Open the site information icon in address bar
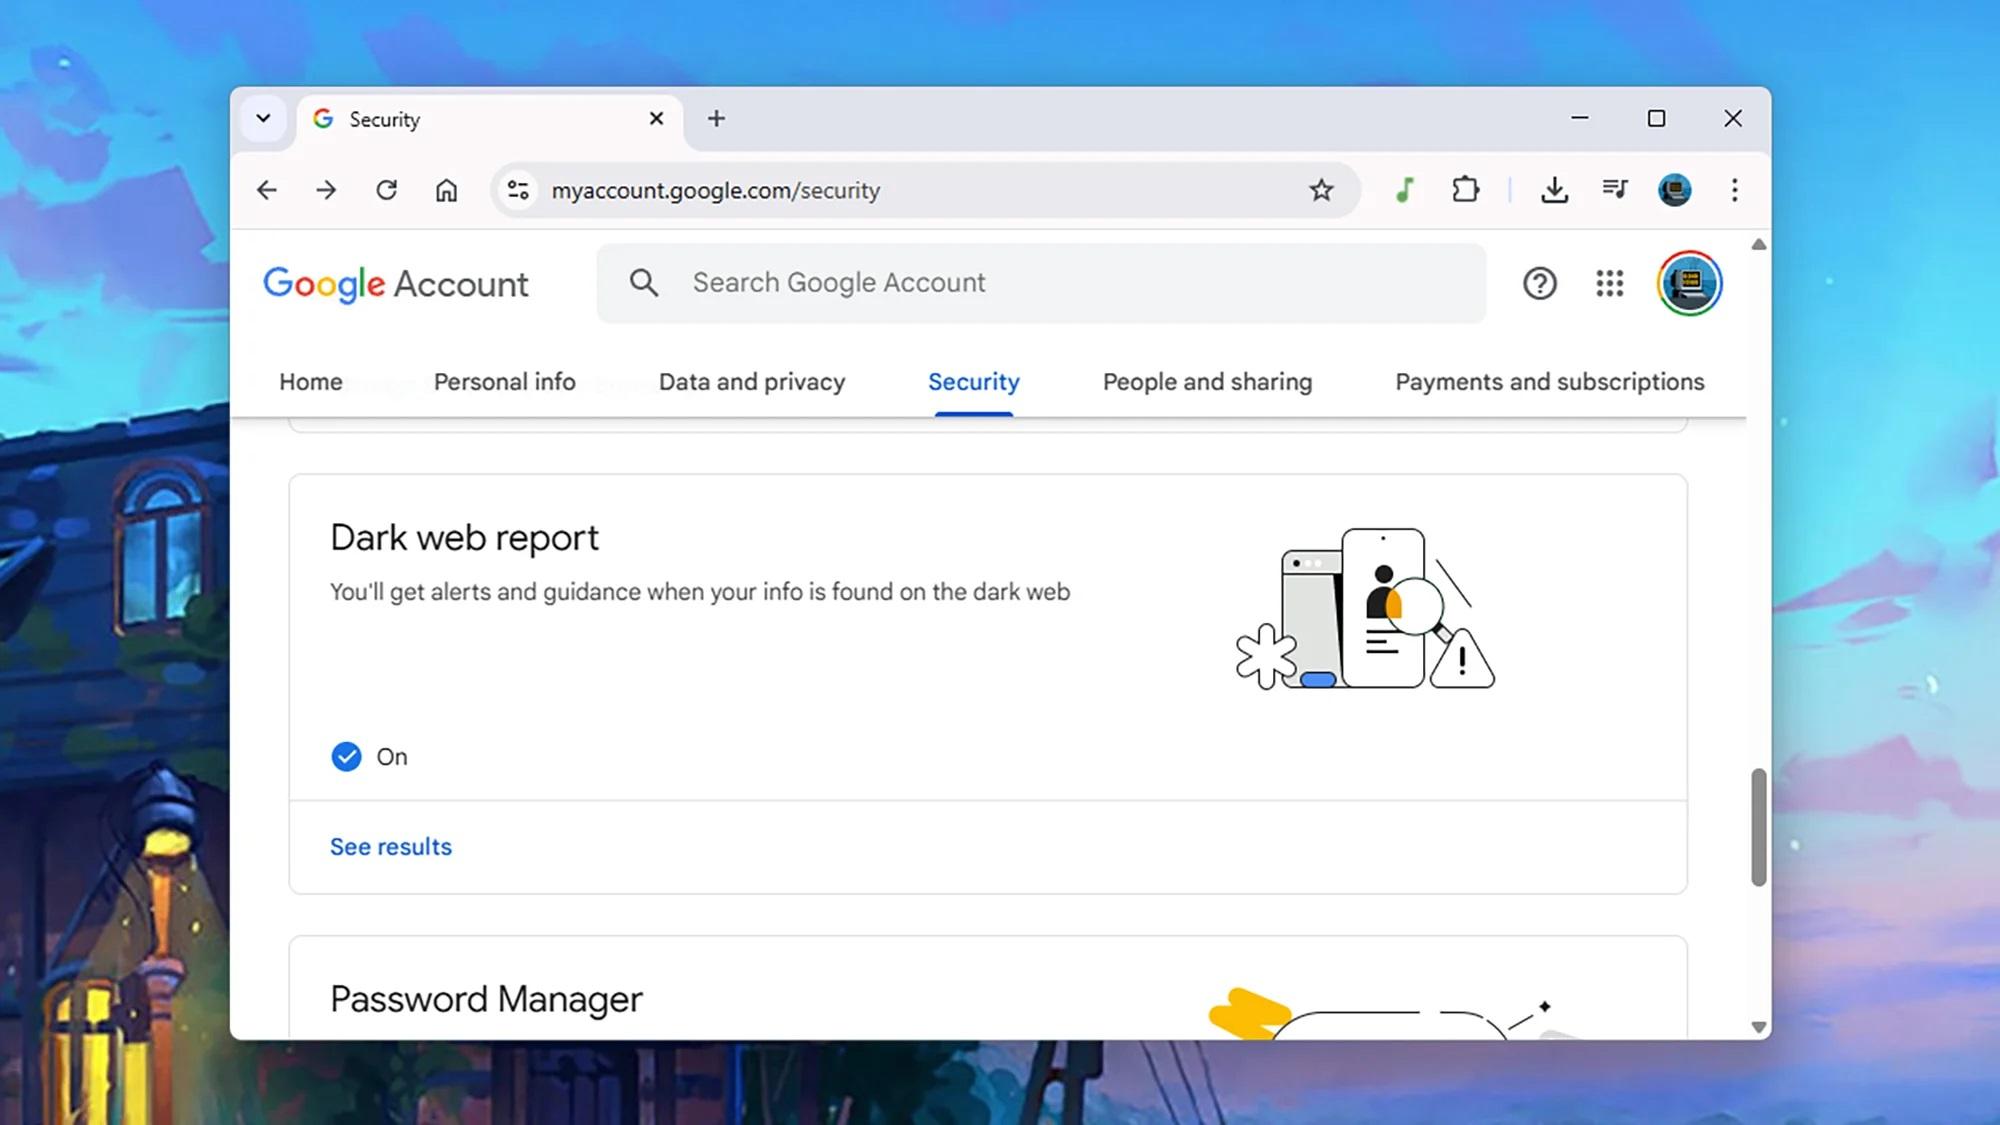 [518, 189]
